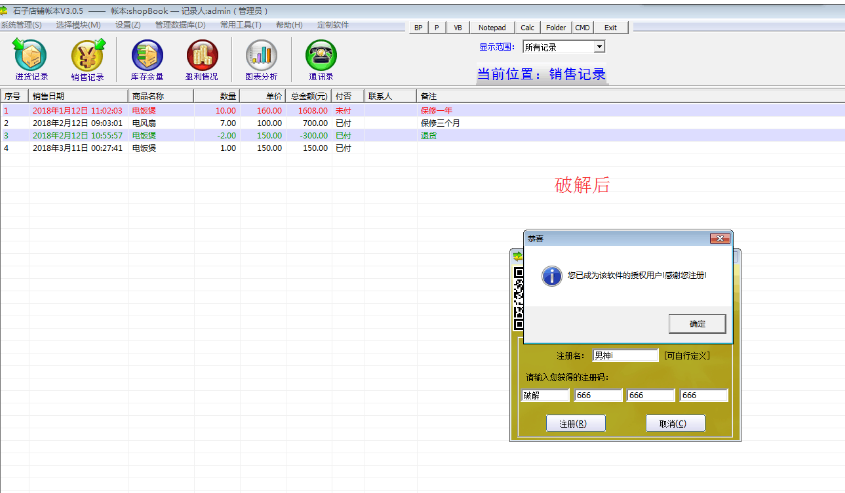The width and height of the screenshot is (845, 493).
Task: Select the row dated 2018年2月12日 09:03:01
Action: coord(422,123)
